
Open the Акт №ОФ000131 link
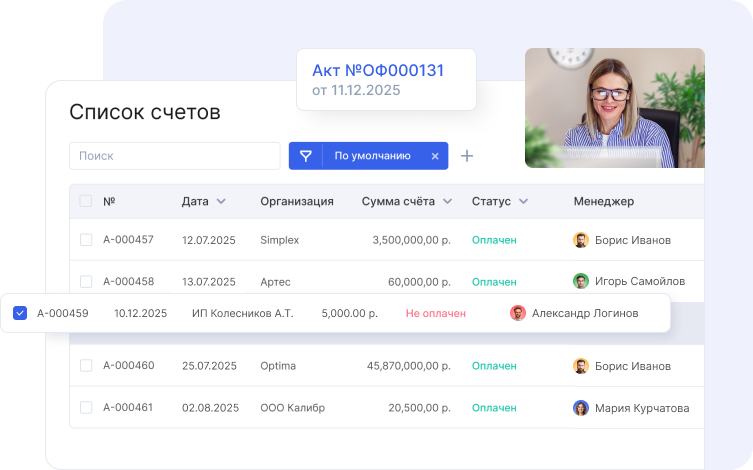point(378,71)
